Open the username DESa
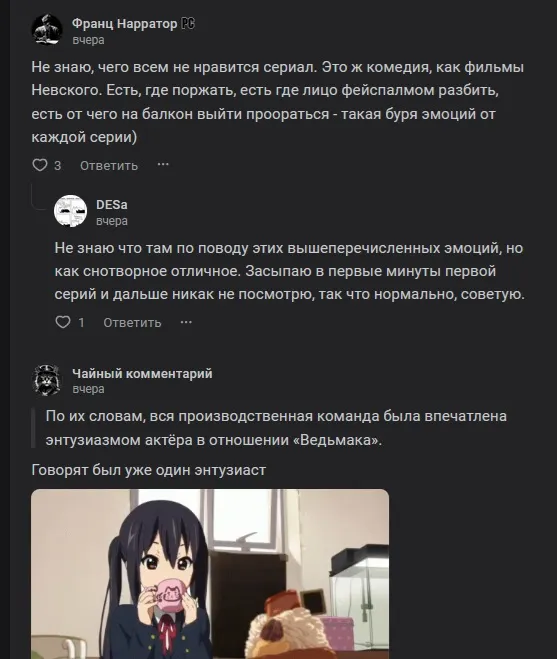The width and height of the screenshot is (557, 659). tap(112, 205)
